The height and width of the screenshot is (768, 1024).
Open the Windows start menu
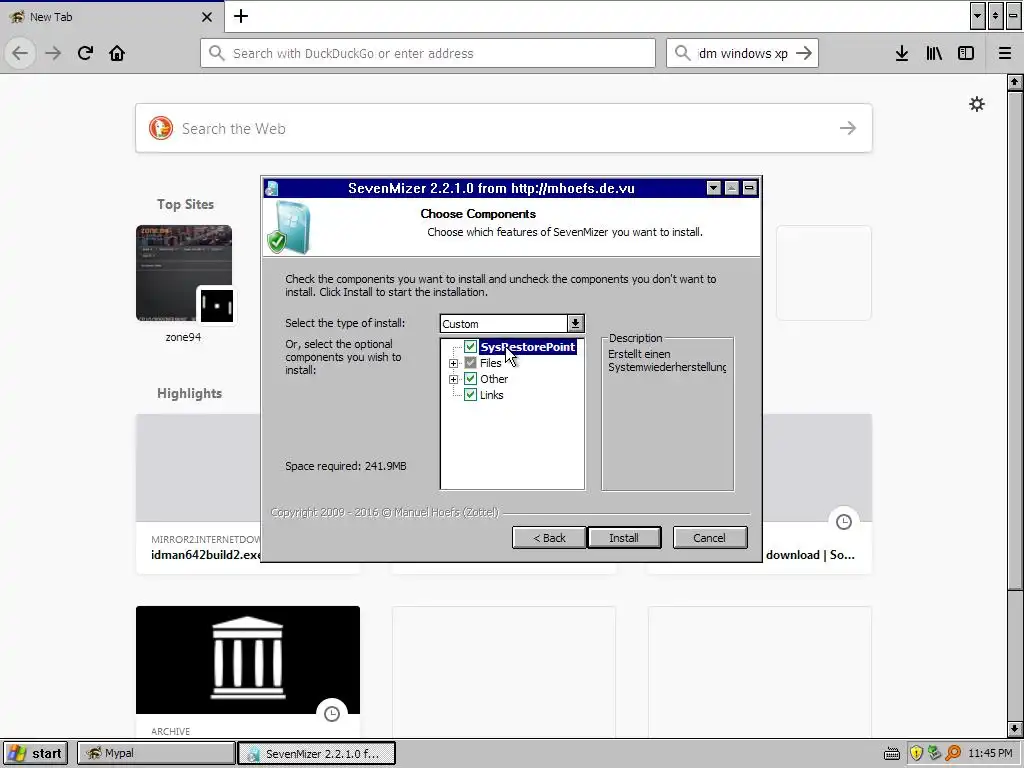pos(37,753)
